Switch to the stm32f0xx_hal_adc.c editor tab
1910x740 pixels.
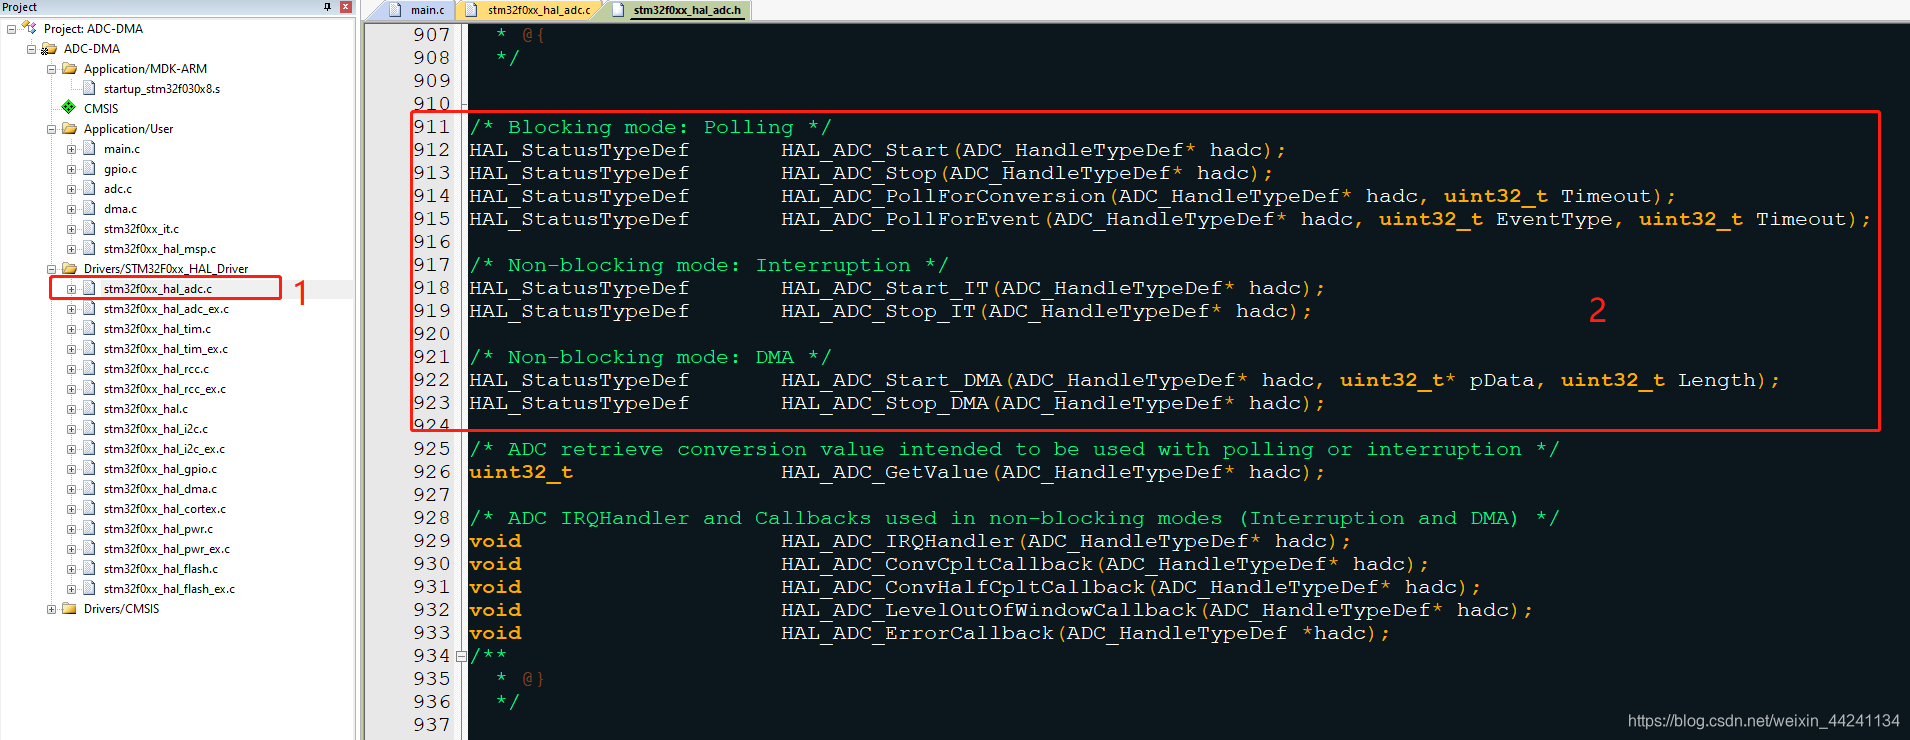pos(530,10)
